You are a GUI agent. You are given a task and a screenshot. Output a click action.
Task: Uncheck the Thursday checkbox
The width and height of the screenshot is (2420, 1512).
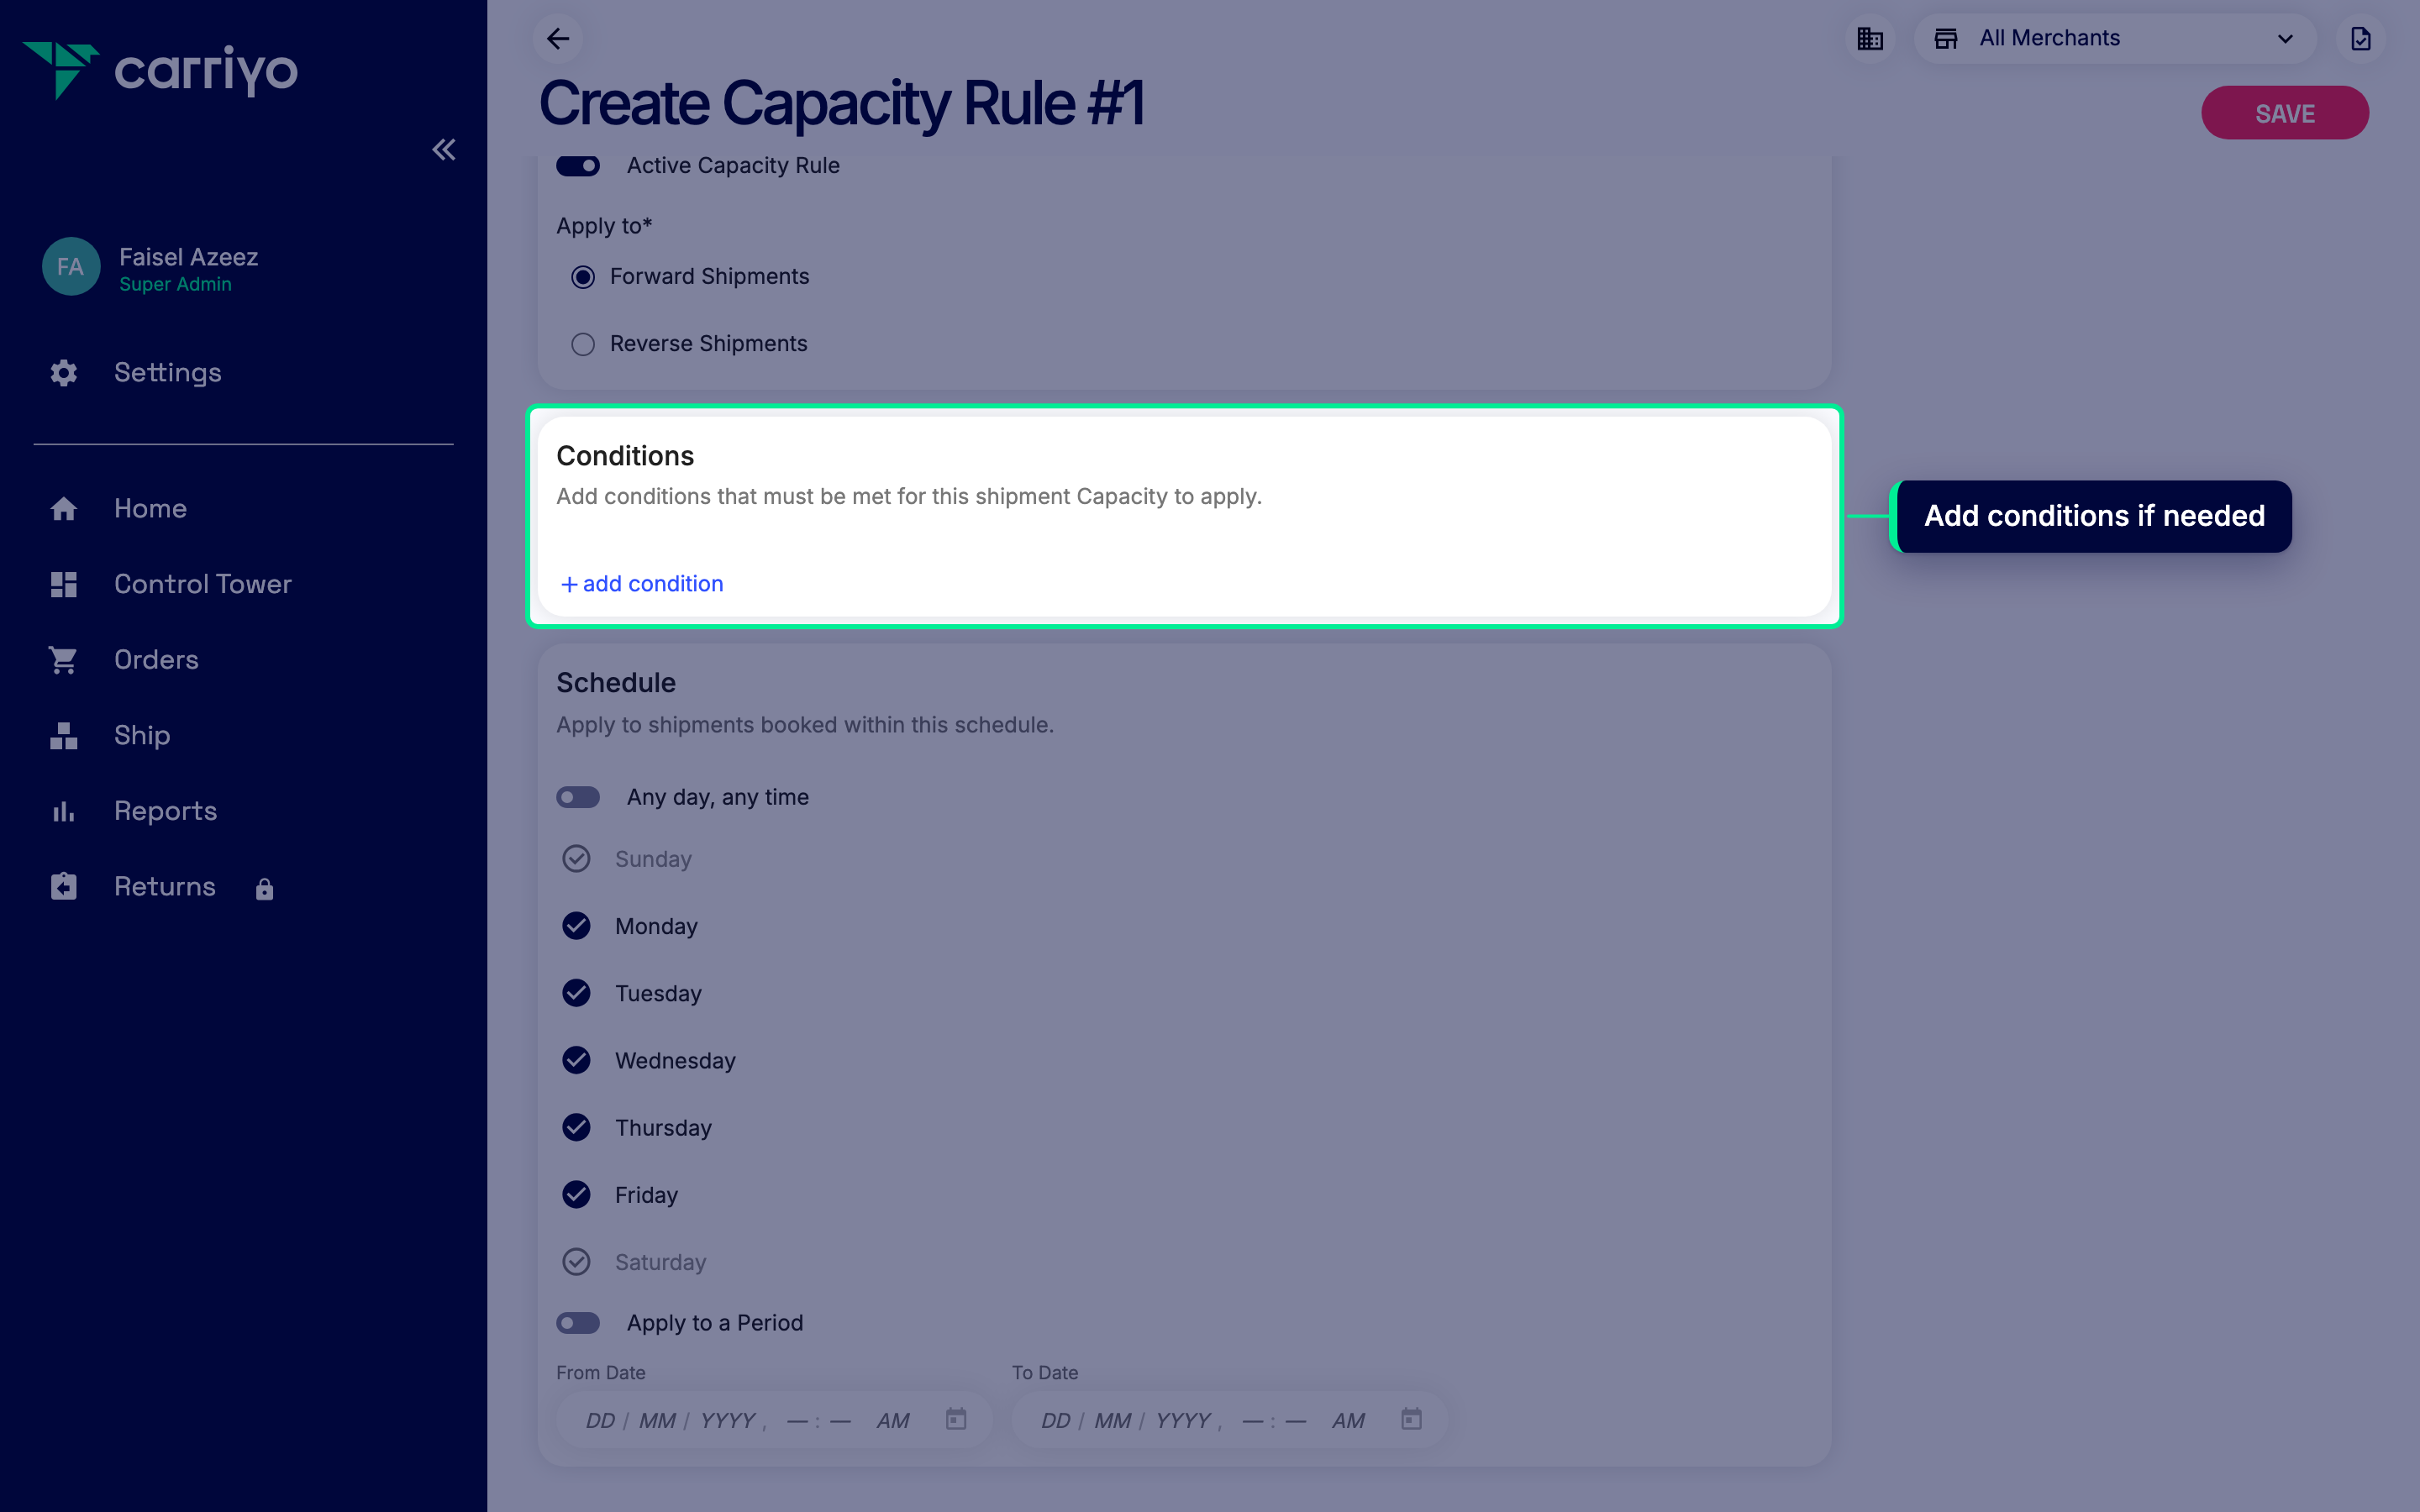[576, 1127]
